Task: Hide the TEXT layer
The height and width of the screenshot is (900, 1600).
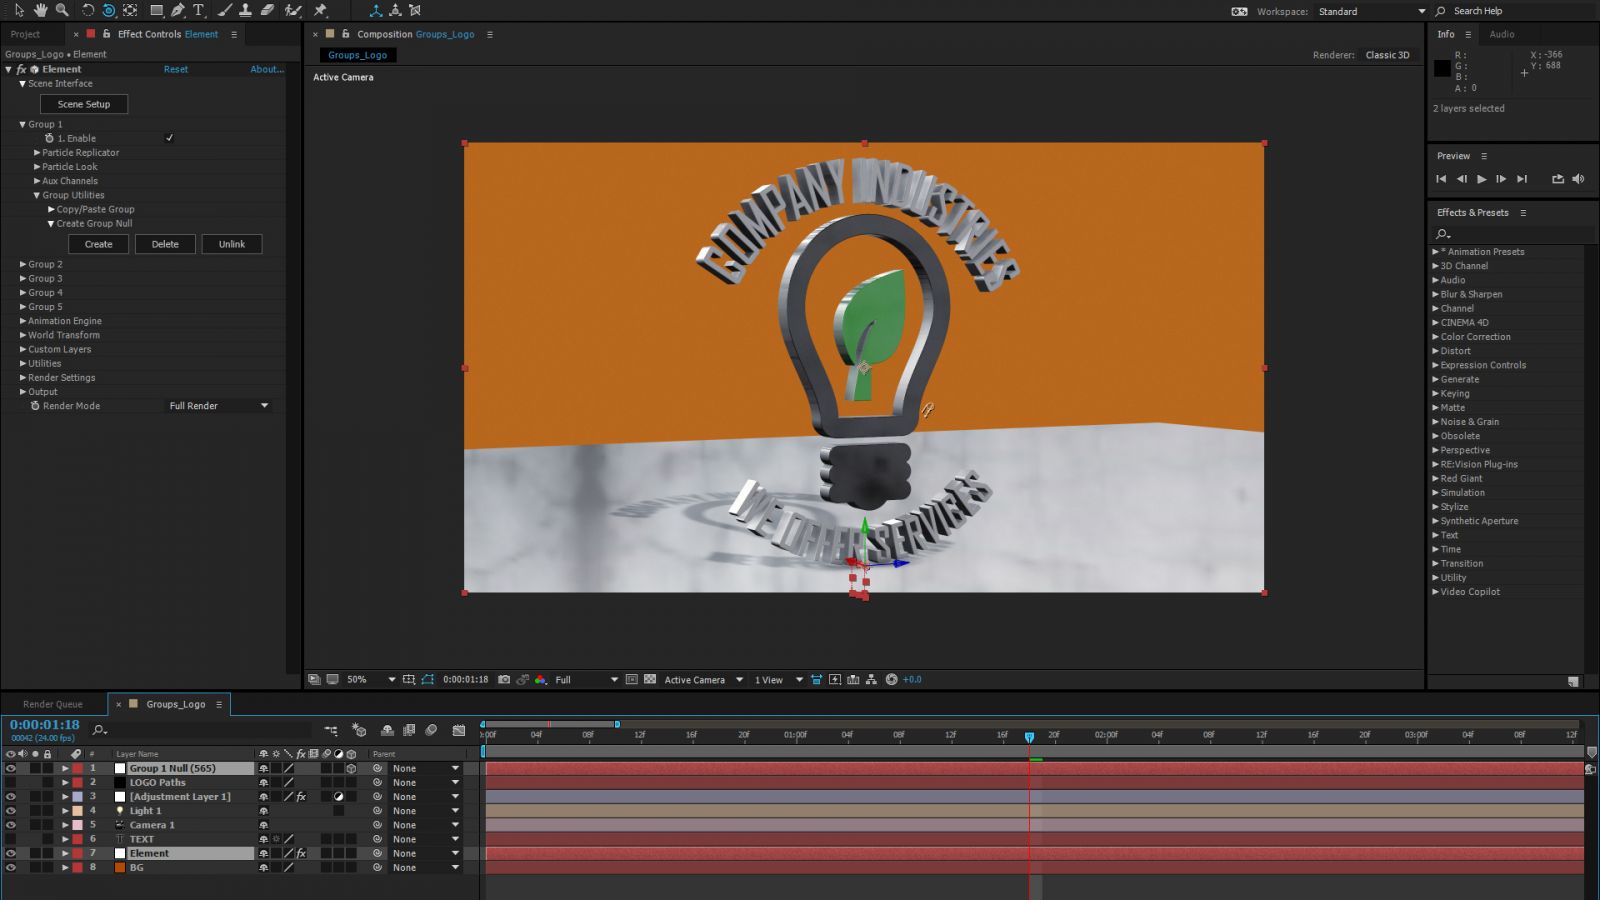Action: pyautogui.click(x=11, y=839)
